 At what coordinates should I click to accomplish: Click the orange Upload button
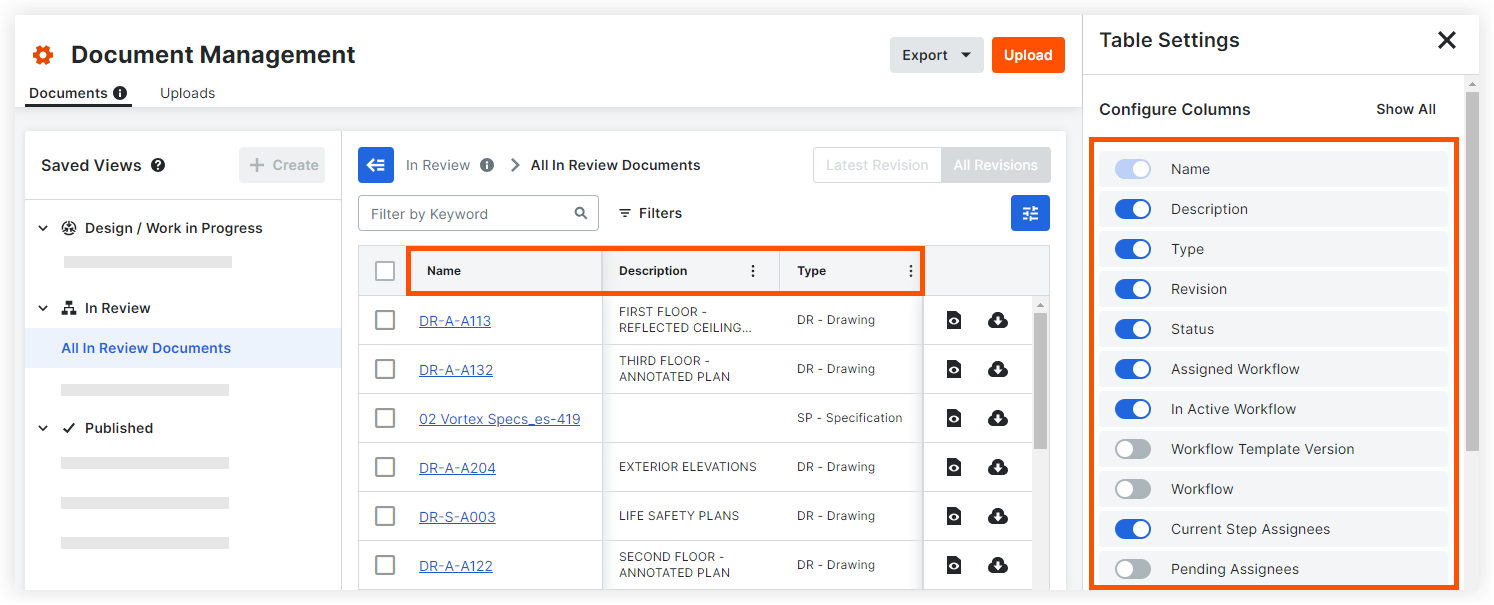(1028, 55)
